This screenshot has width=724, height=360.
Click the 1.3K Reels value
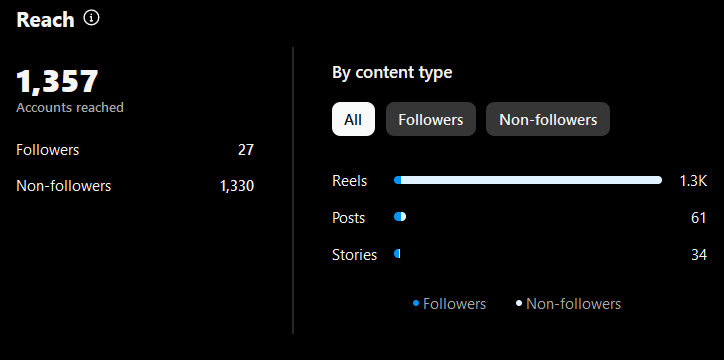click(693, 181)
